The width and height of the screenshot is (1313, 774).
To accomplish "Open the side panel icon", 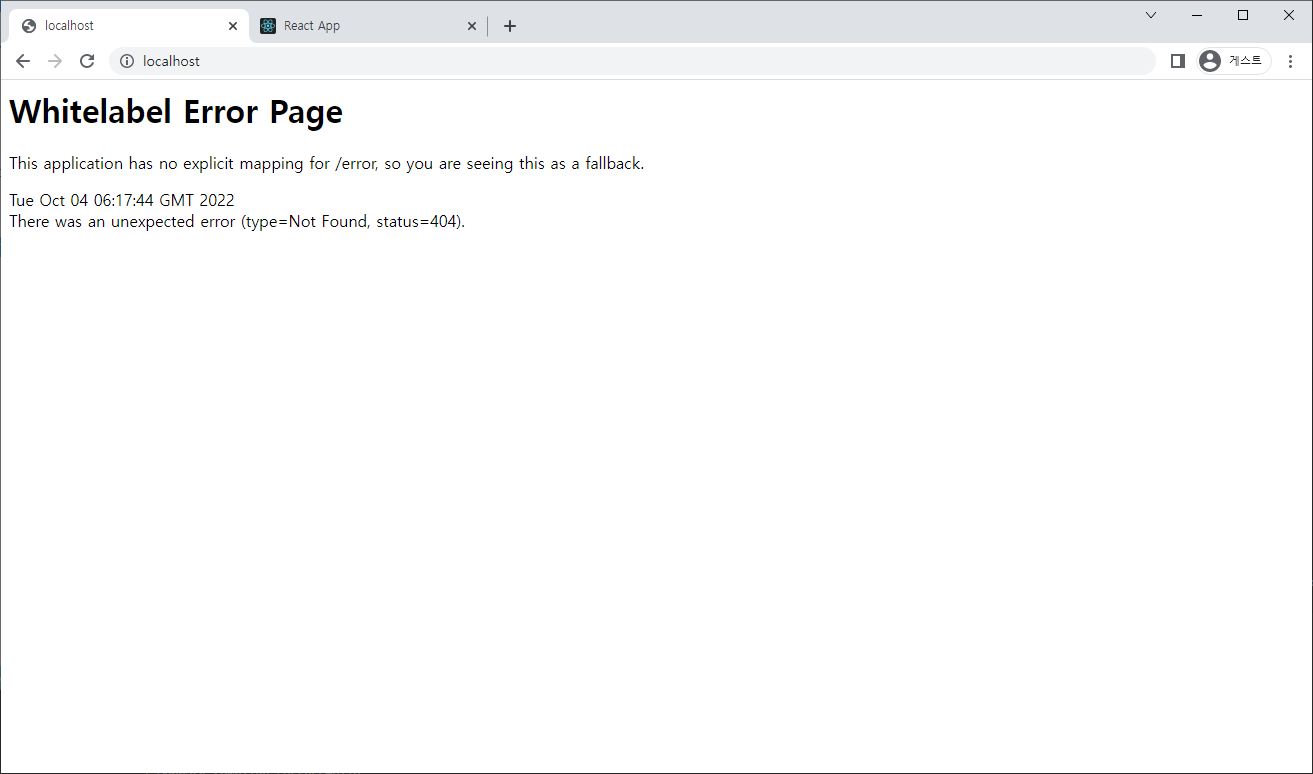I will (x=1177, y=61).
